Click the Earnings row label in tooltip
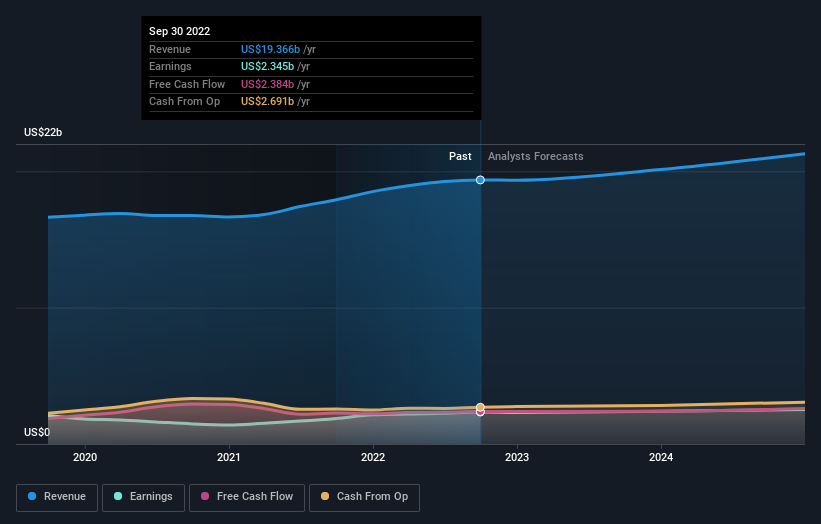Viewport: 821px width, 524px height. (170, 66)
